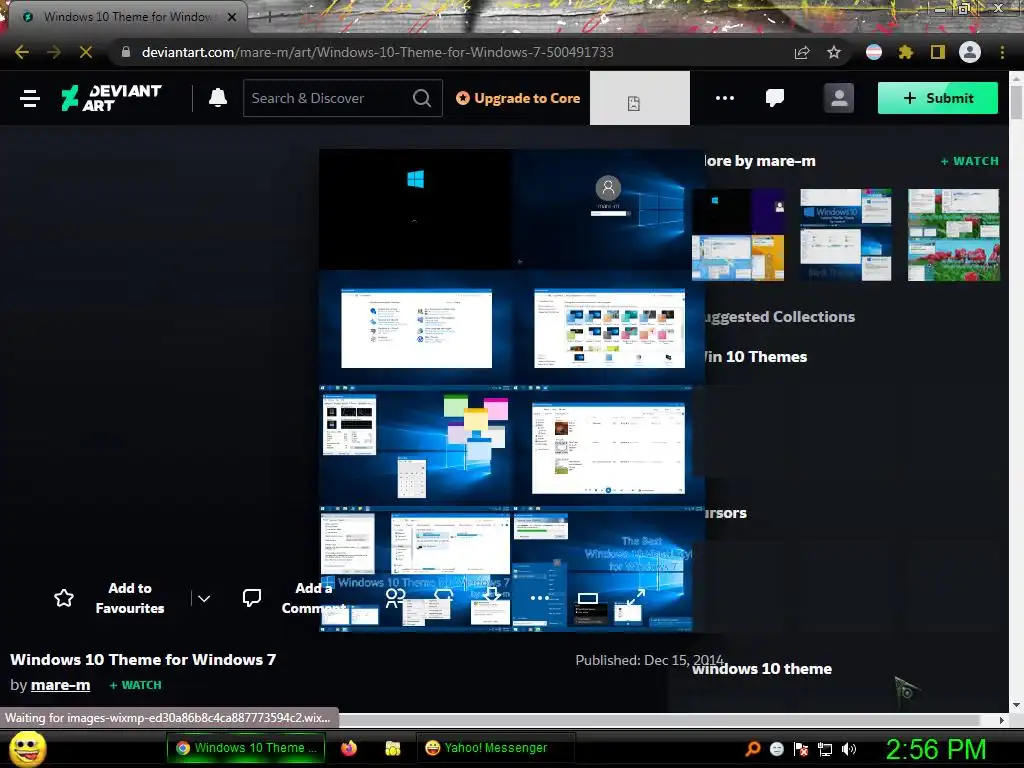Image resolution: width=1024 pixels, height=768 pixels.
Task: Open the Win 10 Themes collection
Action: click(754, 357)
